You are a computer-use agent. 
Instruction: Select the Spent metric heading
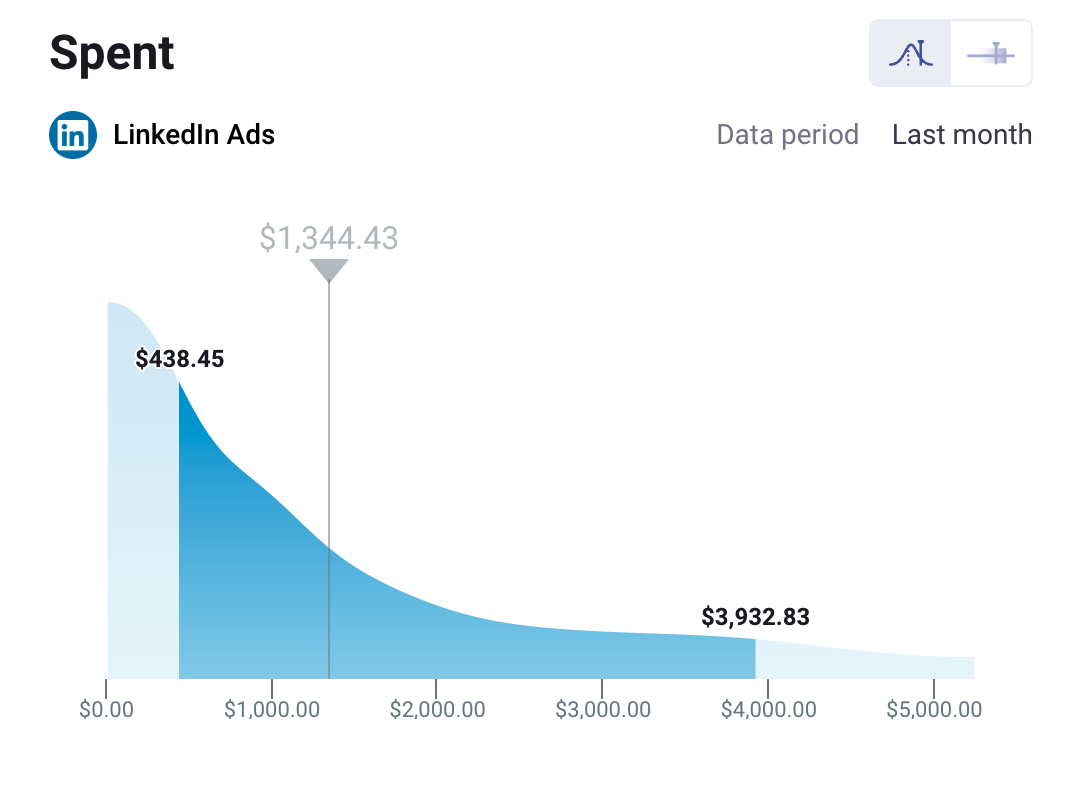tap(110, 52)
